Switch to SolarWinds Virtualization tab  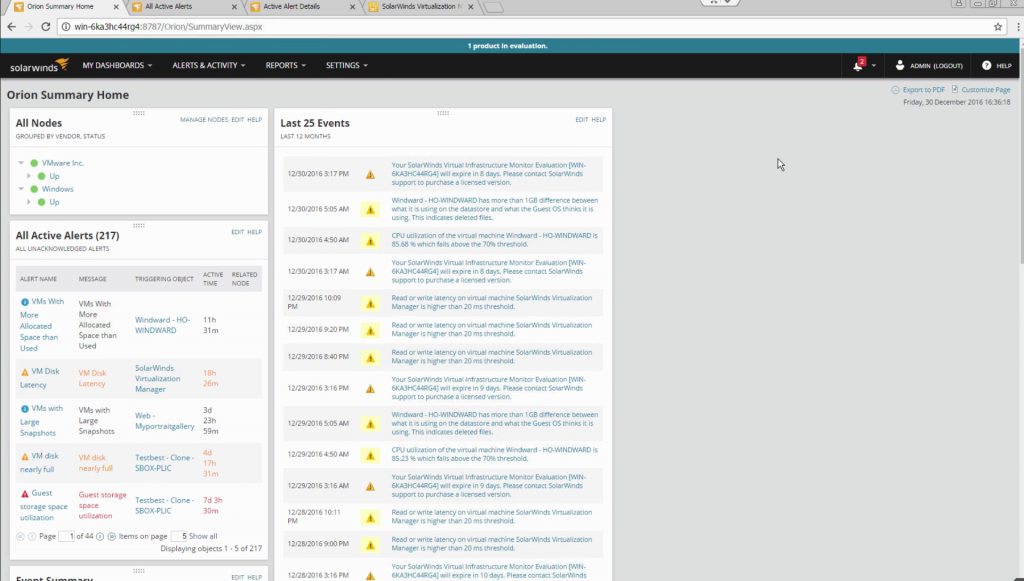(421, 7)
